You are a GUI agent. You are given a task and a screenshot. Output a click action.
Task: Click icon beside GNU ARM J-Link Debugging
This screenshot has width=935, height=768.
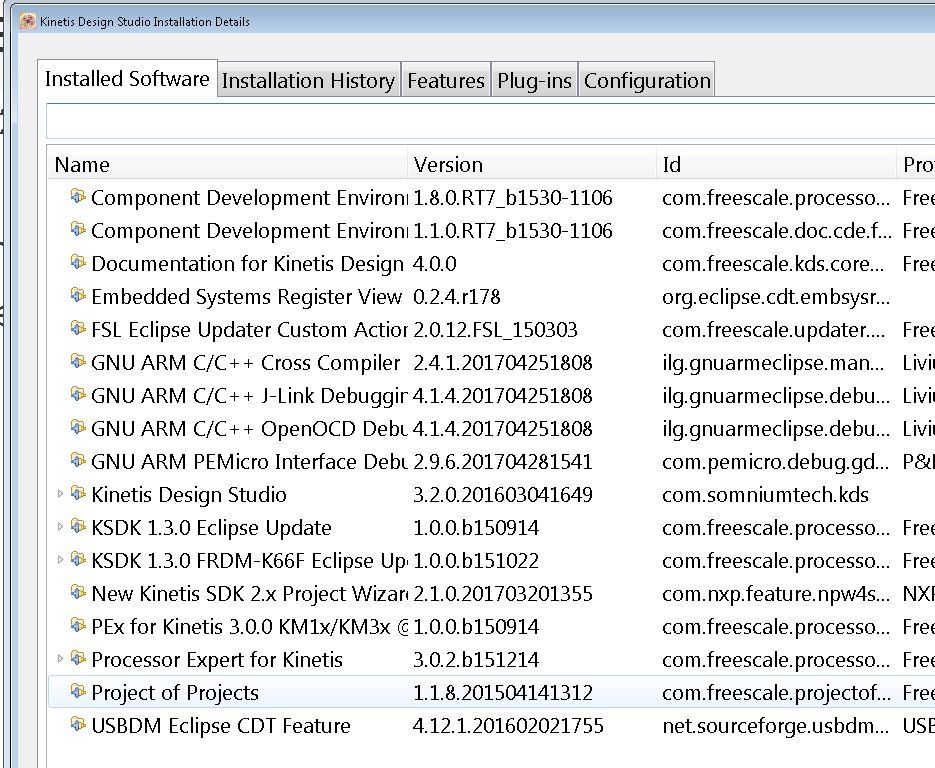click(x=78, y=394)
